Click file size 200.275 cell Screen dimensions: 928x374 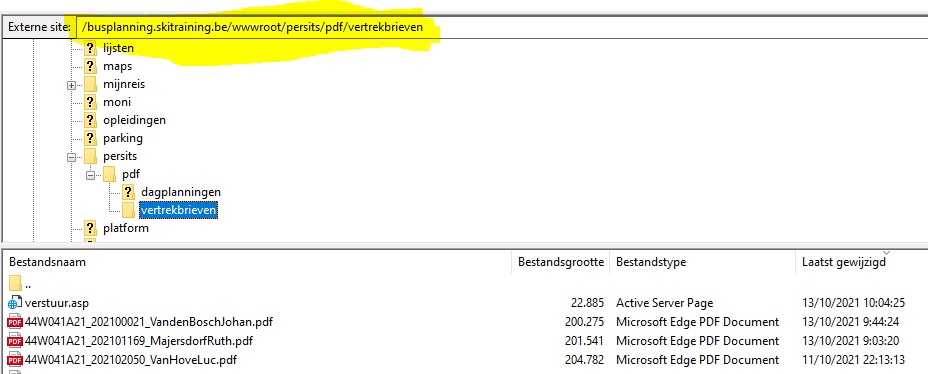(x=585, y=322)
